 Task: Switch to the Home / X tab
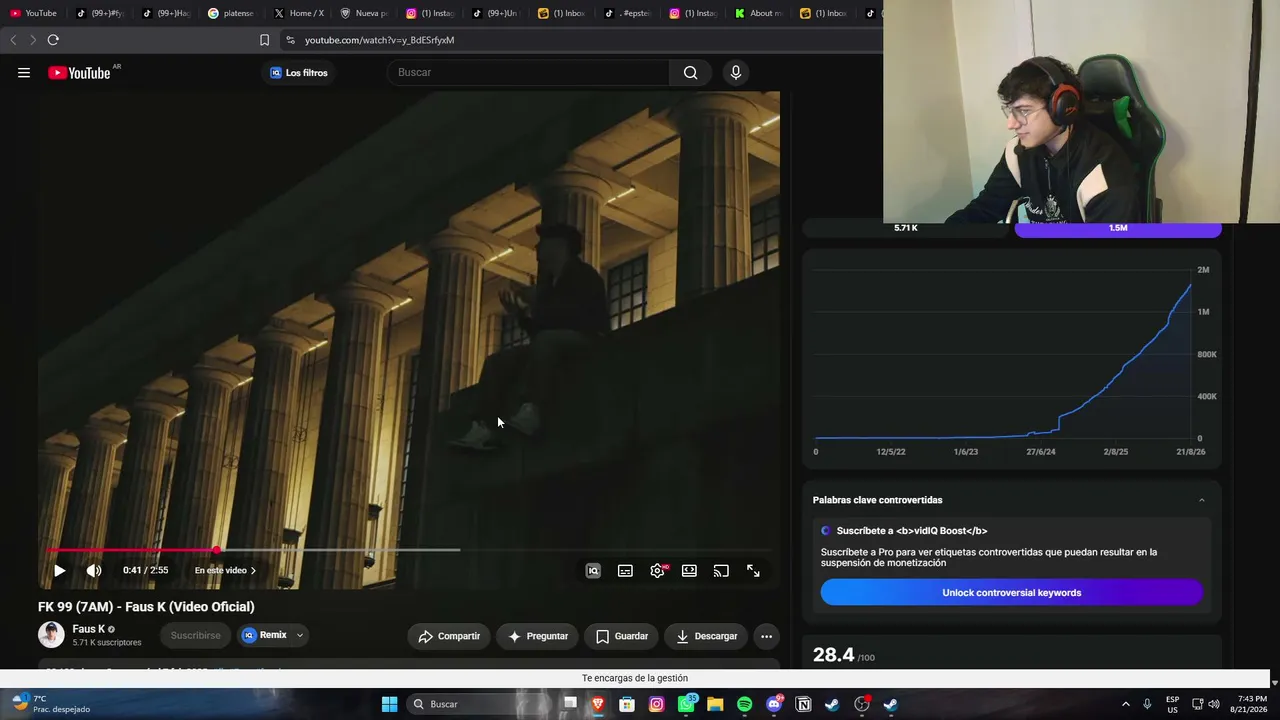coord(298,13)
